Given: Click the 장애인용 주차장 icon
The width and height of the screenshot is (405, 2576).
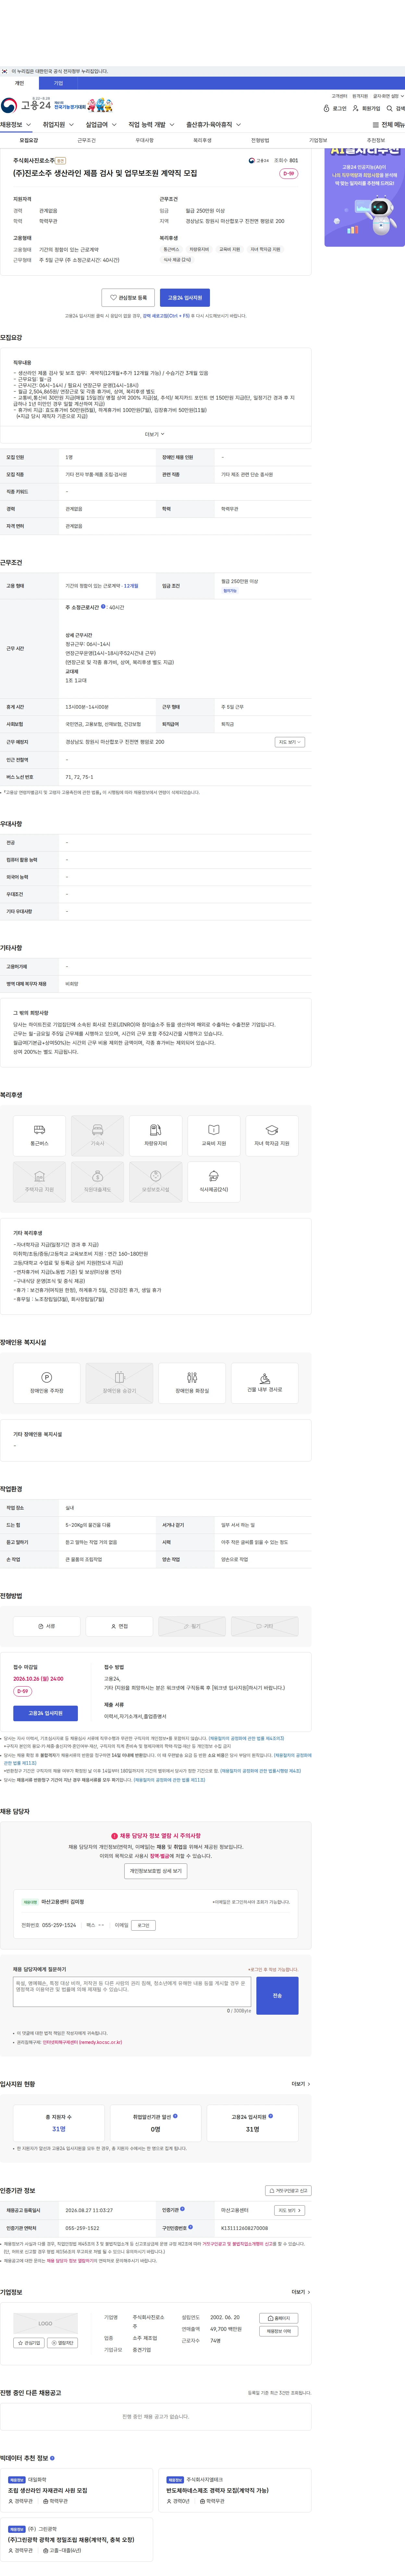Looking at the screenshot, I should (46, 1383).
